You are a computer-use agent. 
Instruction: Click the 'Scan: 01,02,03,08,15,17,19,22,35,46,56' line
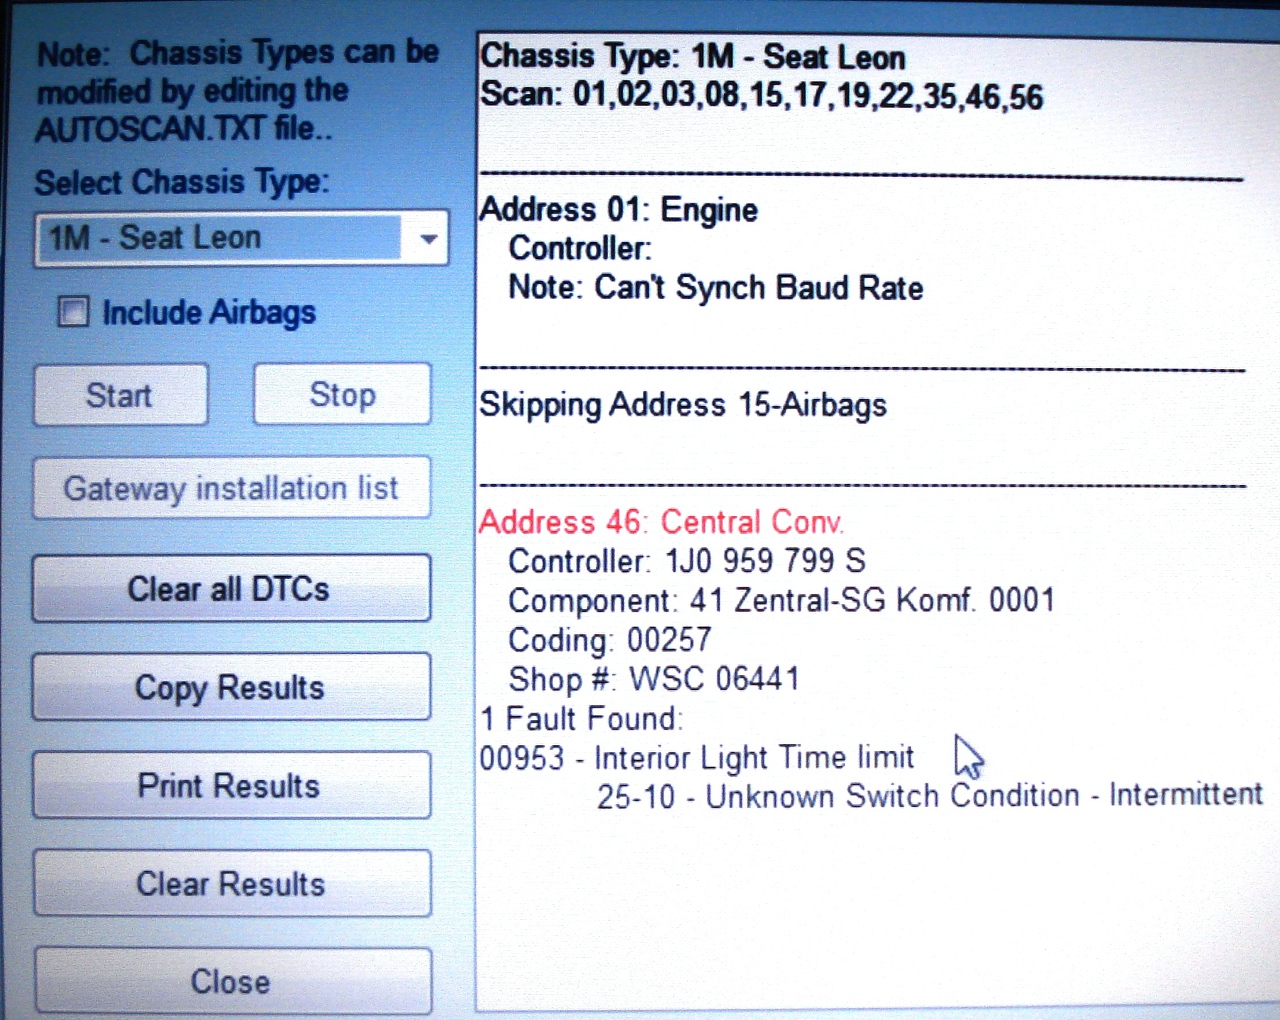(761, 96)
